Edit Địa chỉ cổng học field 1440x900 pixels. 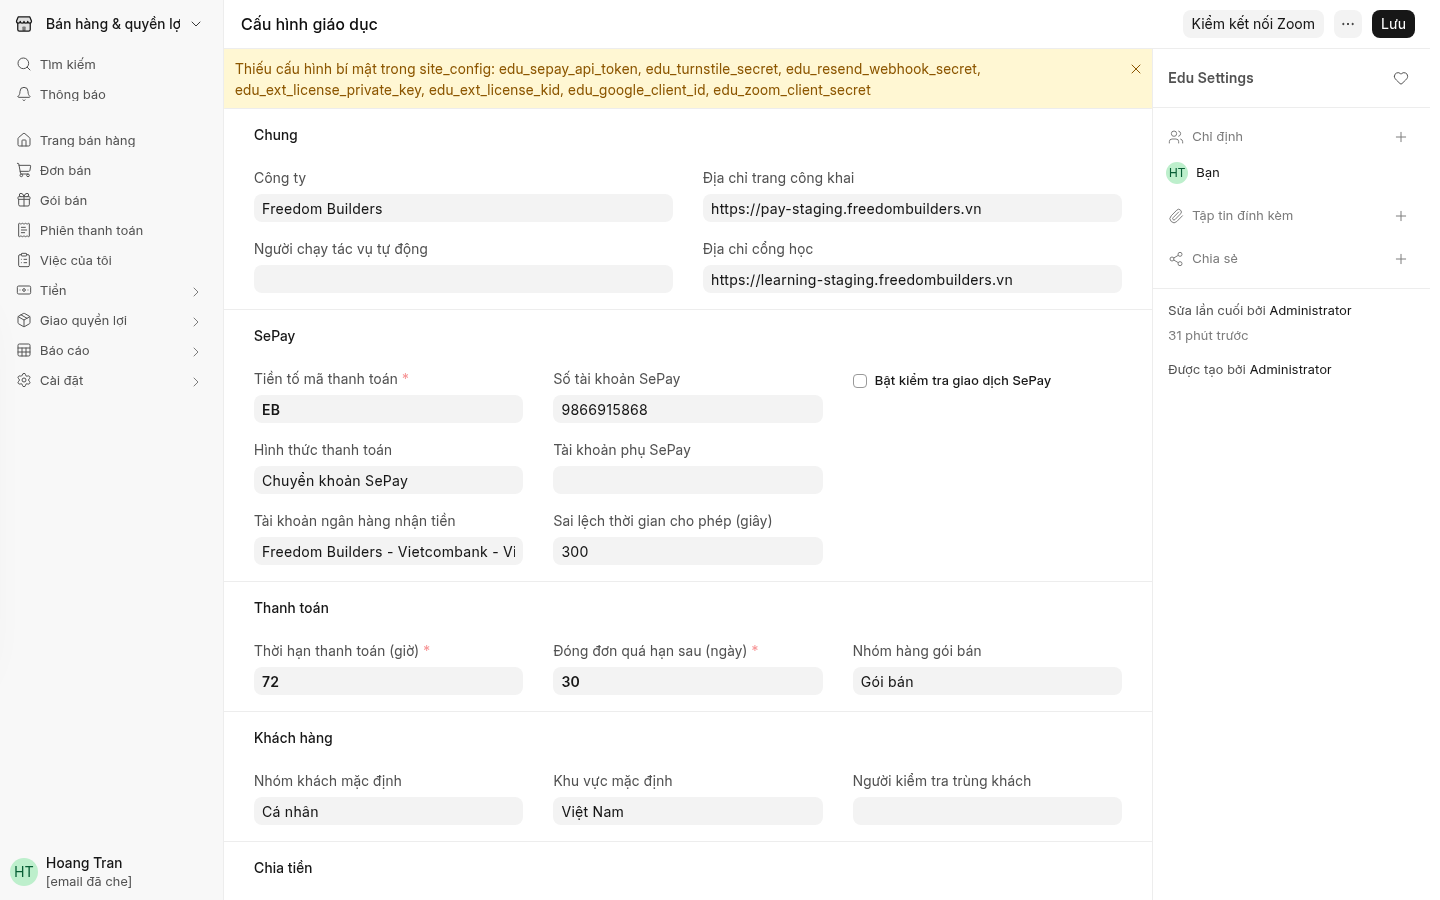pos(912,279)
